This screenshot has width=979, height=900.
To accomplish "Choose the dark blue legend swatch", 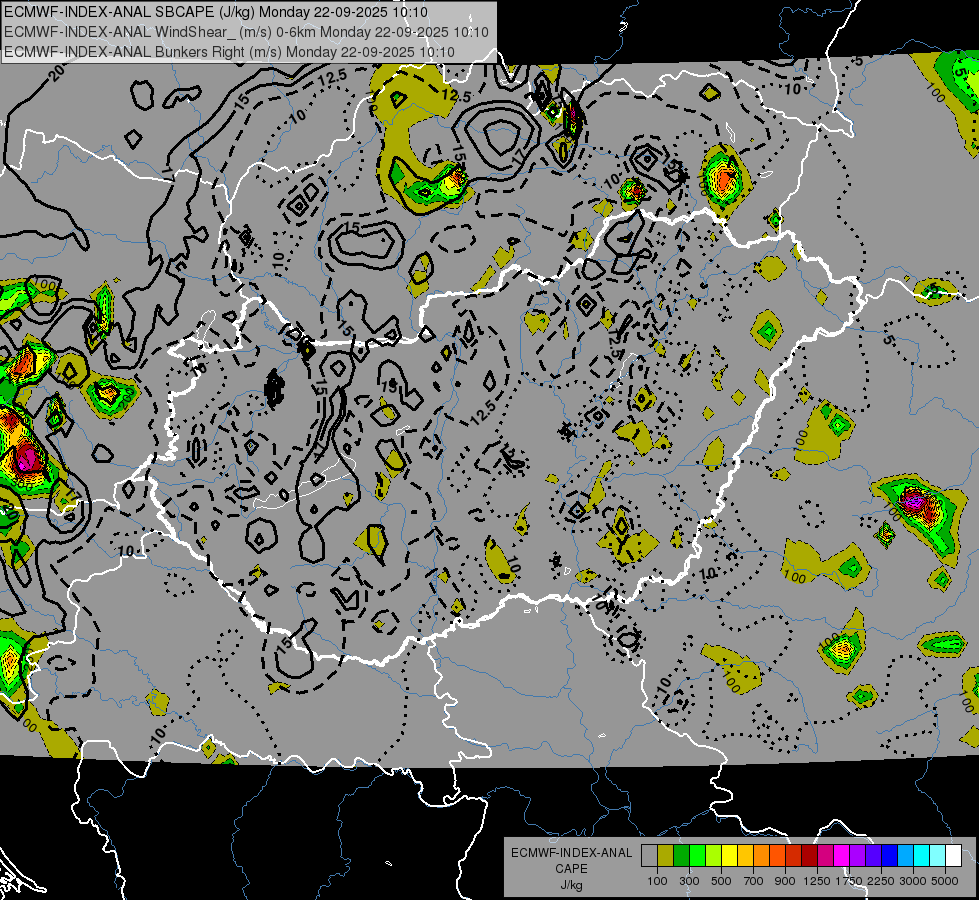I will click(889, 855).
